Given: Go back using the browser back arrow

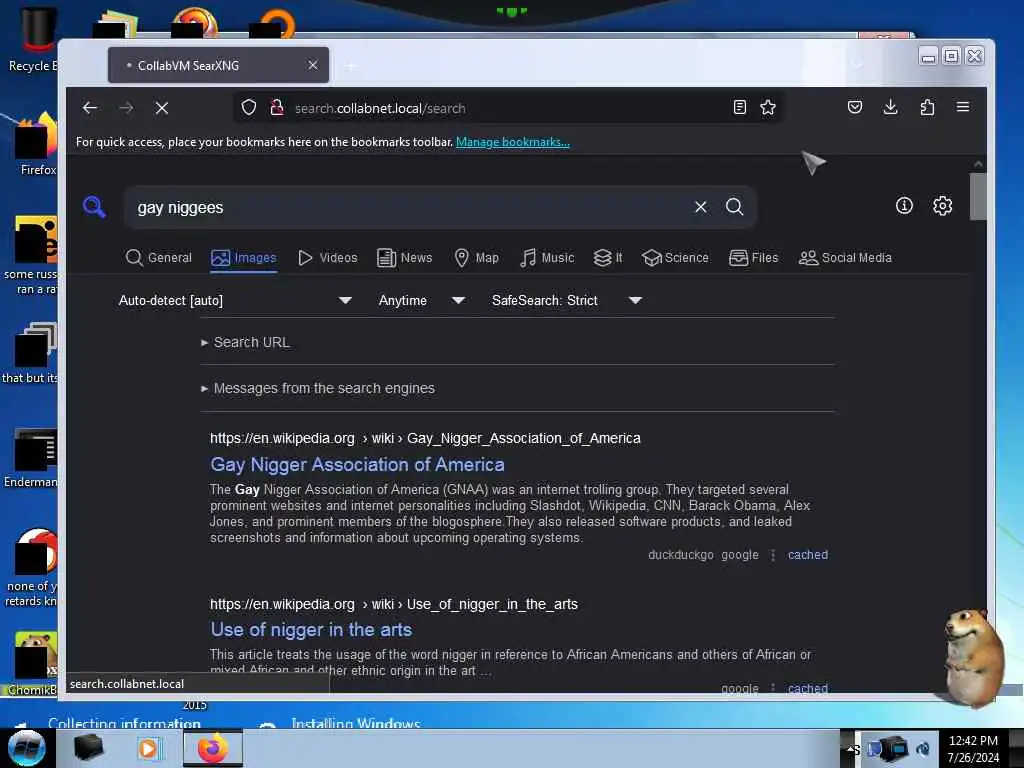Looking at the screenshot, I should point(90,108).
